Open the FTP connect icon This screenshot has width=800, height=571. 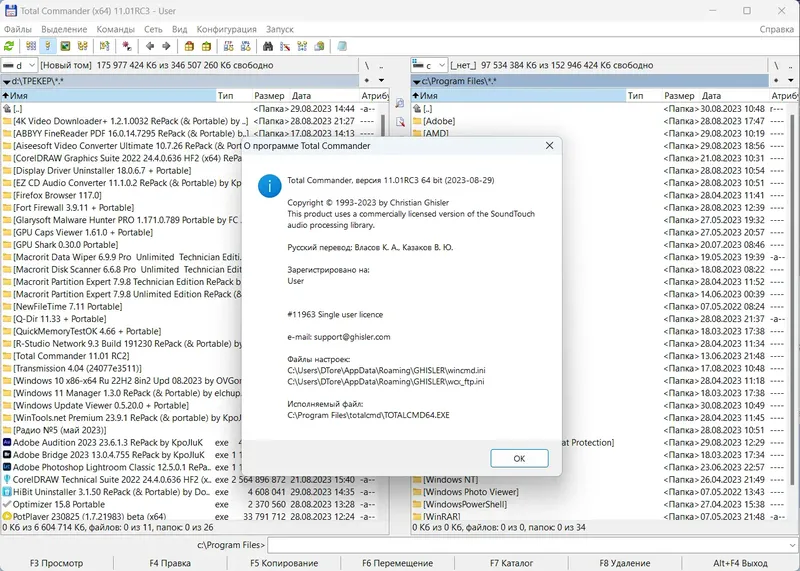tap(229, 46)
